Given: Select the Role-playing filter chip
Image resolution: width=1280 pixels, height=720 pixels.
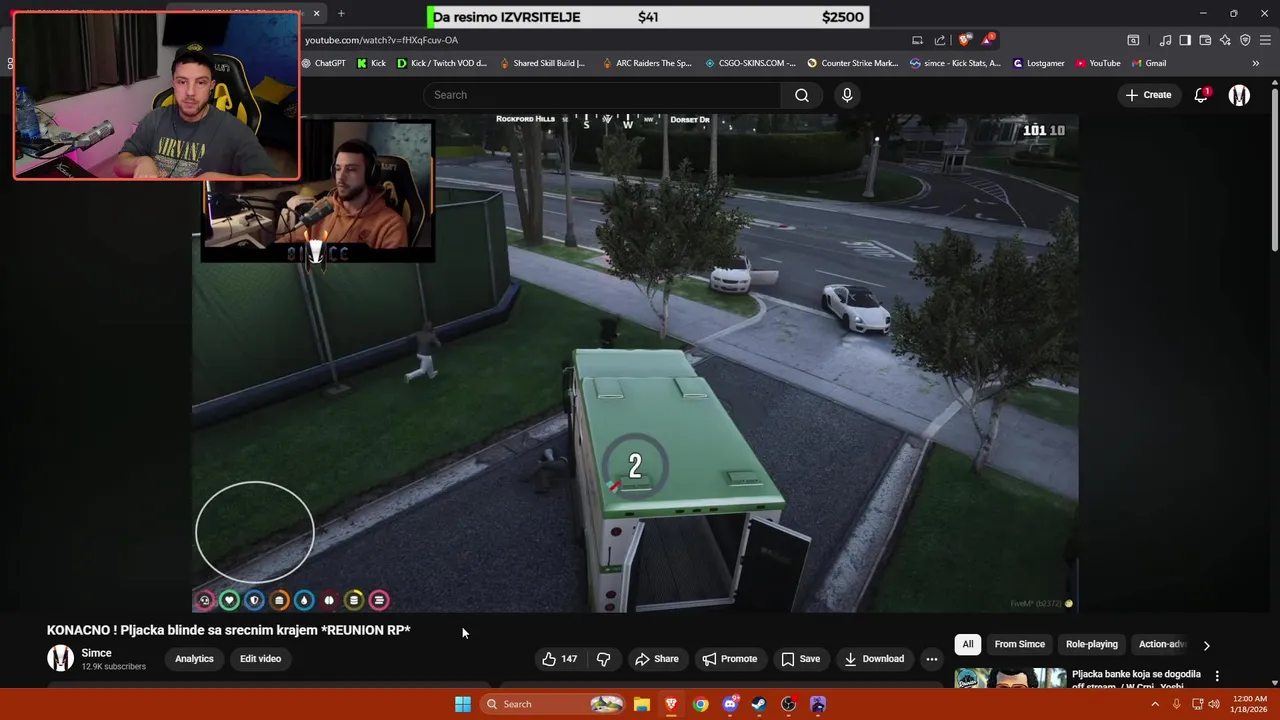Looking at the screenshot, I should [x=1091, y=644].
